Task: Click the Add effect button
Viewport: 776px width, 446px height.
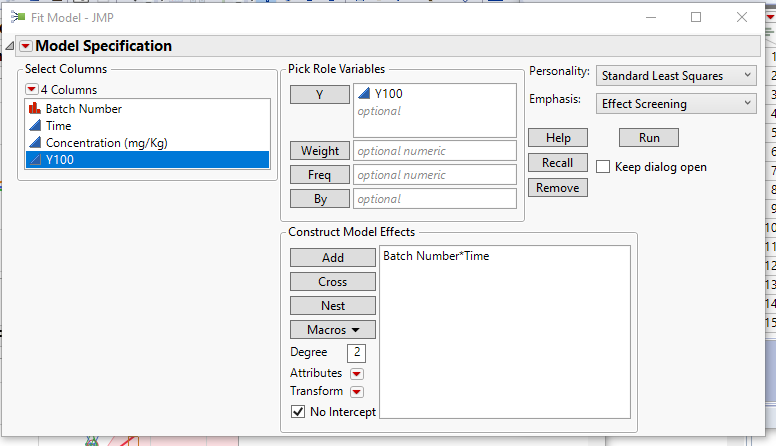Action: tap(333, 257)
